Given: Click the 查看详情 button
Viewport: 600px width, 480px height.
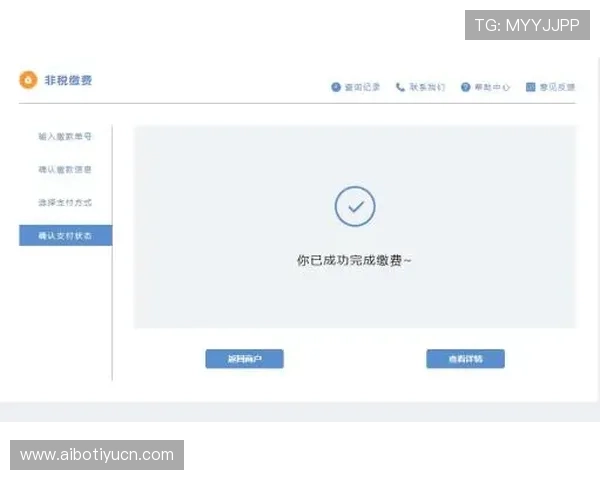Looking at the screenshot, I should point(465,359).
